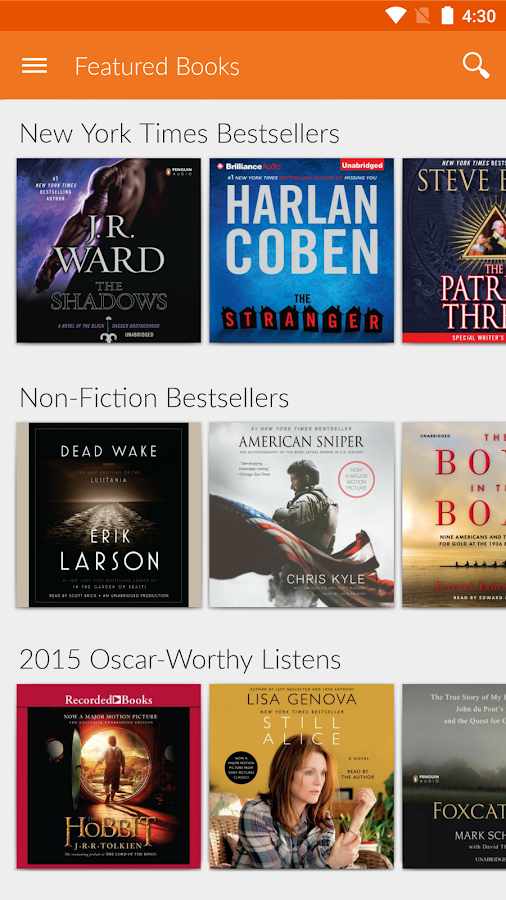The height and width of the screenshot is (900, 506).
Task: Select the Steve Berry Patriot Threat cover
Action: 454,250
